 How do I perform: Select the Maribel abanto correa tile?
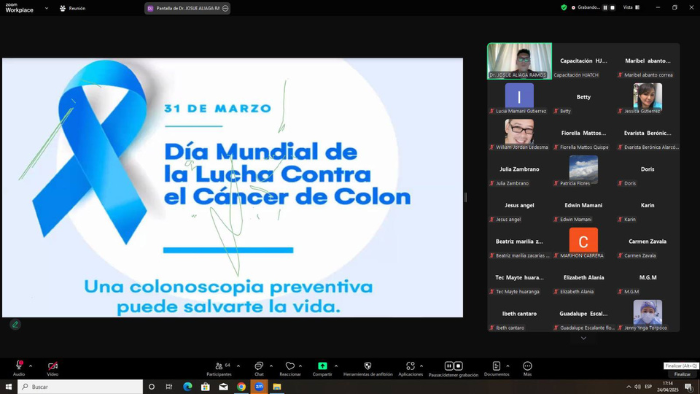pos(647,62)
